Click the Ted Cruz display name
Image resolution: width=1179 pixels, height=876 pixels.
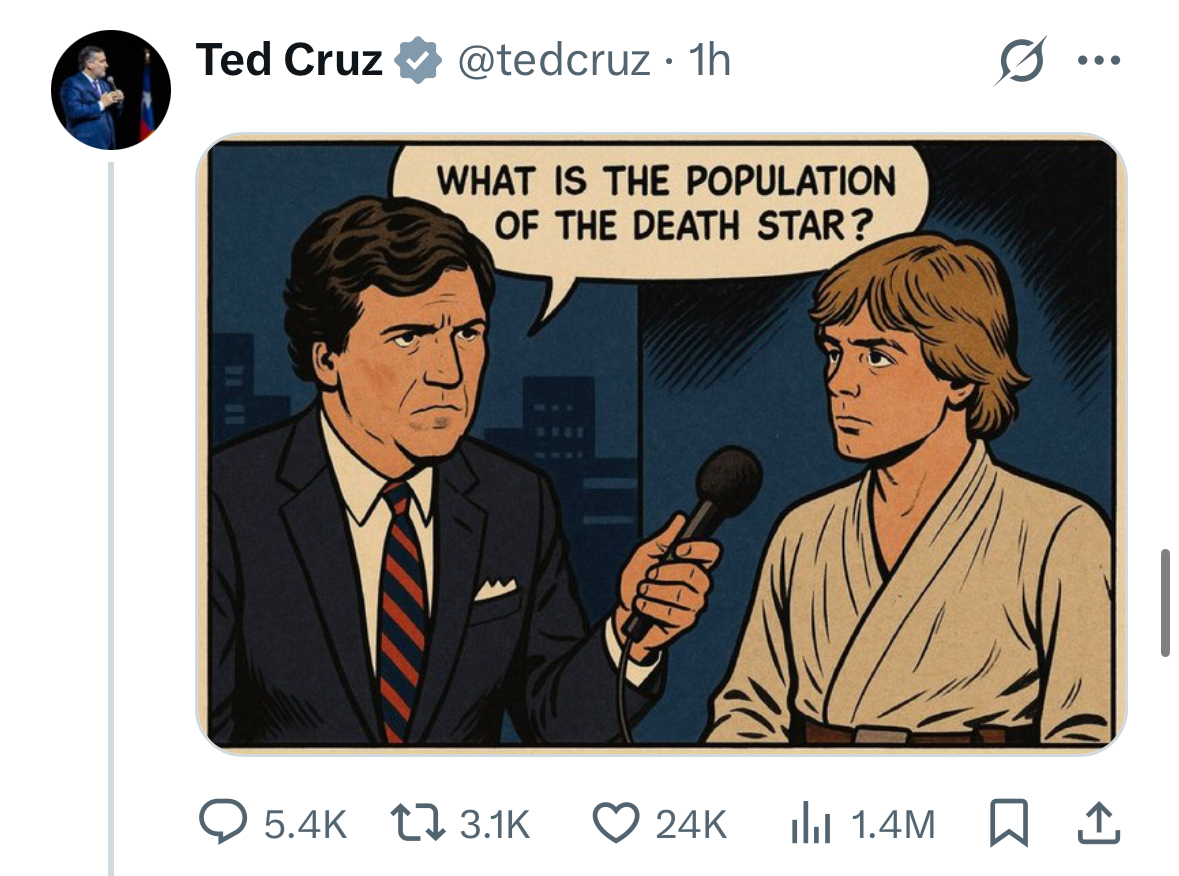point(289,60)
